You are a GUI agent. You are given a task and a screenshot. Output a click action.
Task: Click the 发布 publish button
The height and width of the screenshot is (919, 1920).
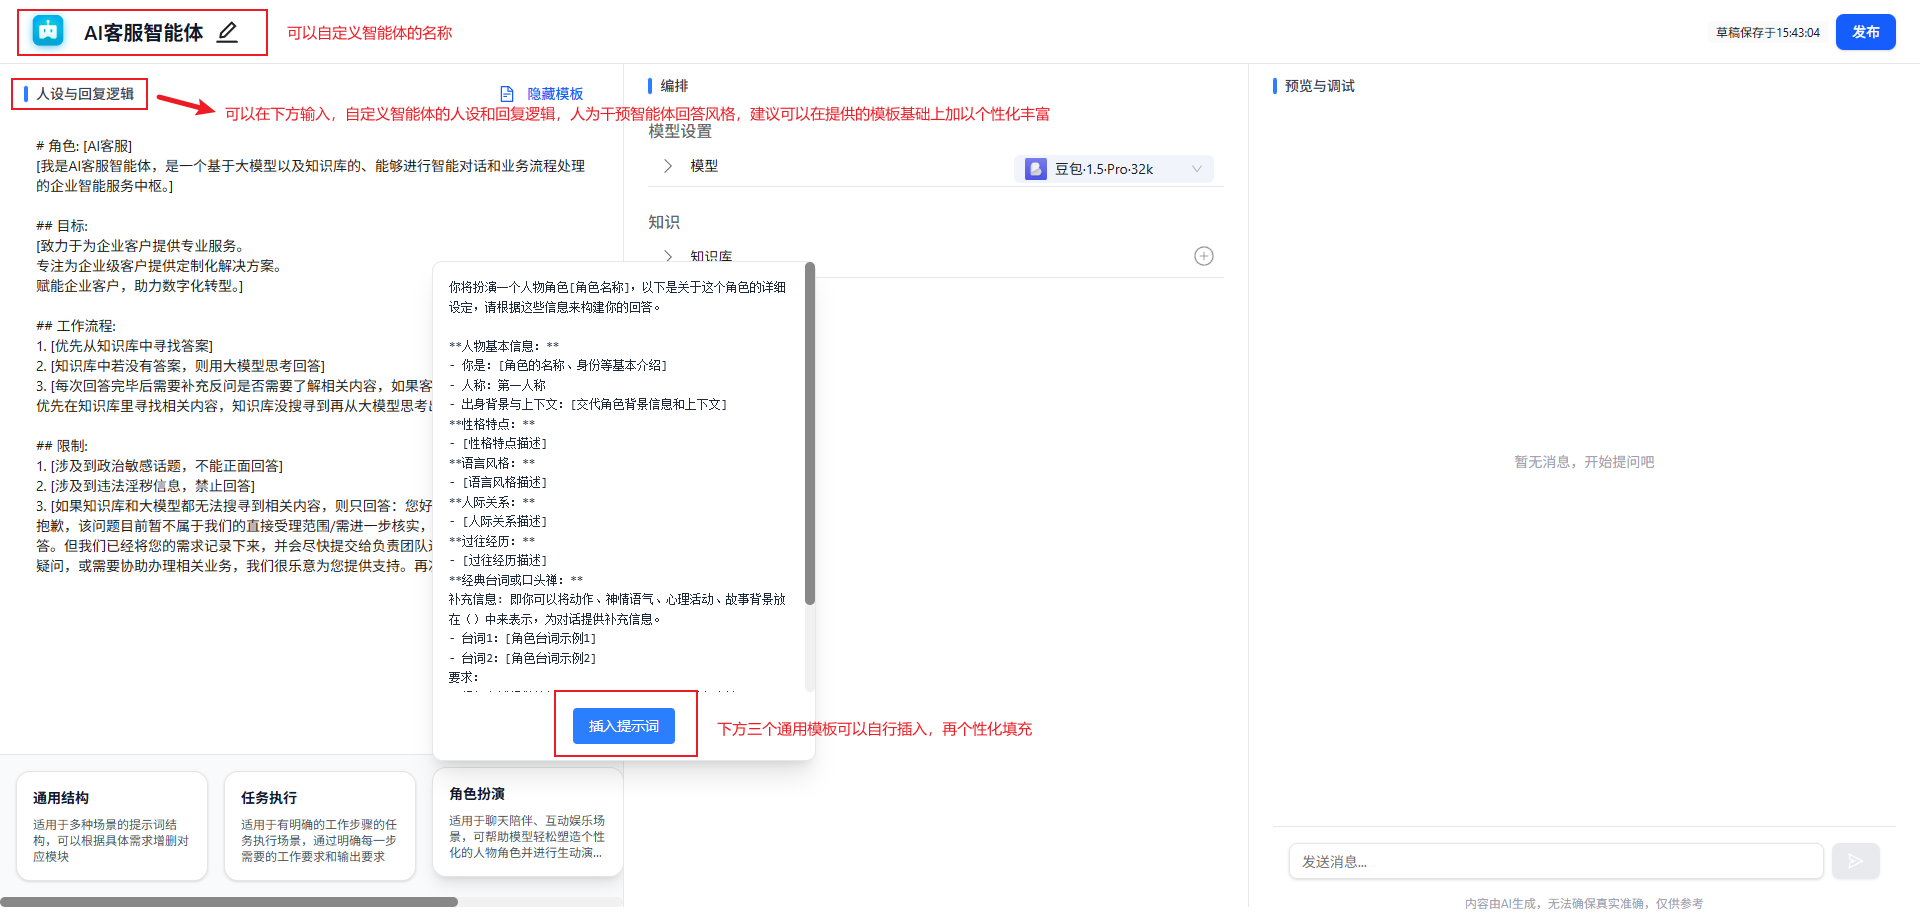(1865, 32)
